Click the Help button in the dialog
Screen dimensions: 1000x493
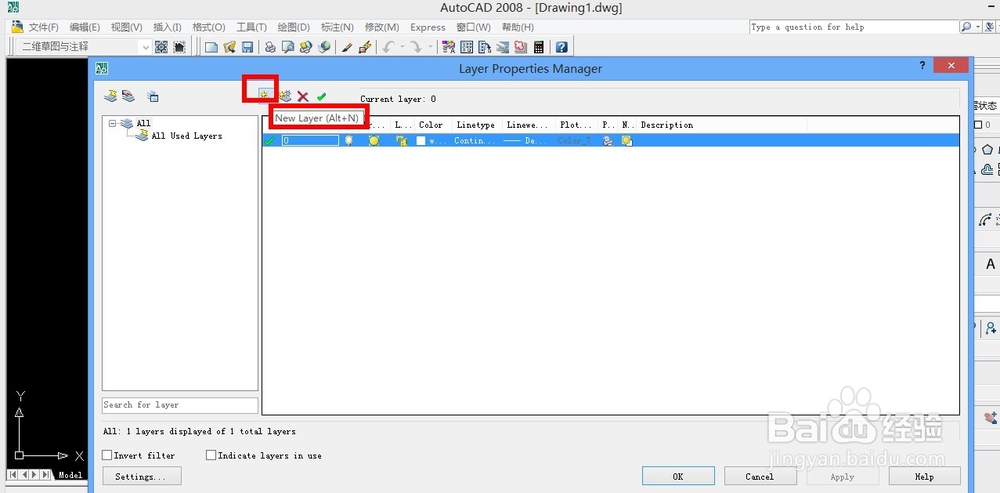coord(924,476)
